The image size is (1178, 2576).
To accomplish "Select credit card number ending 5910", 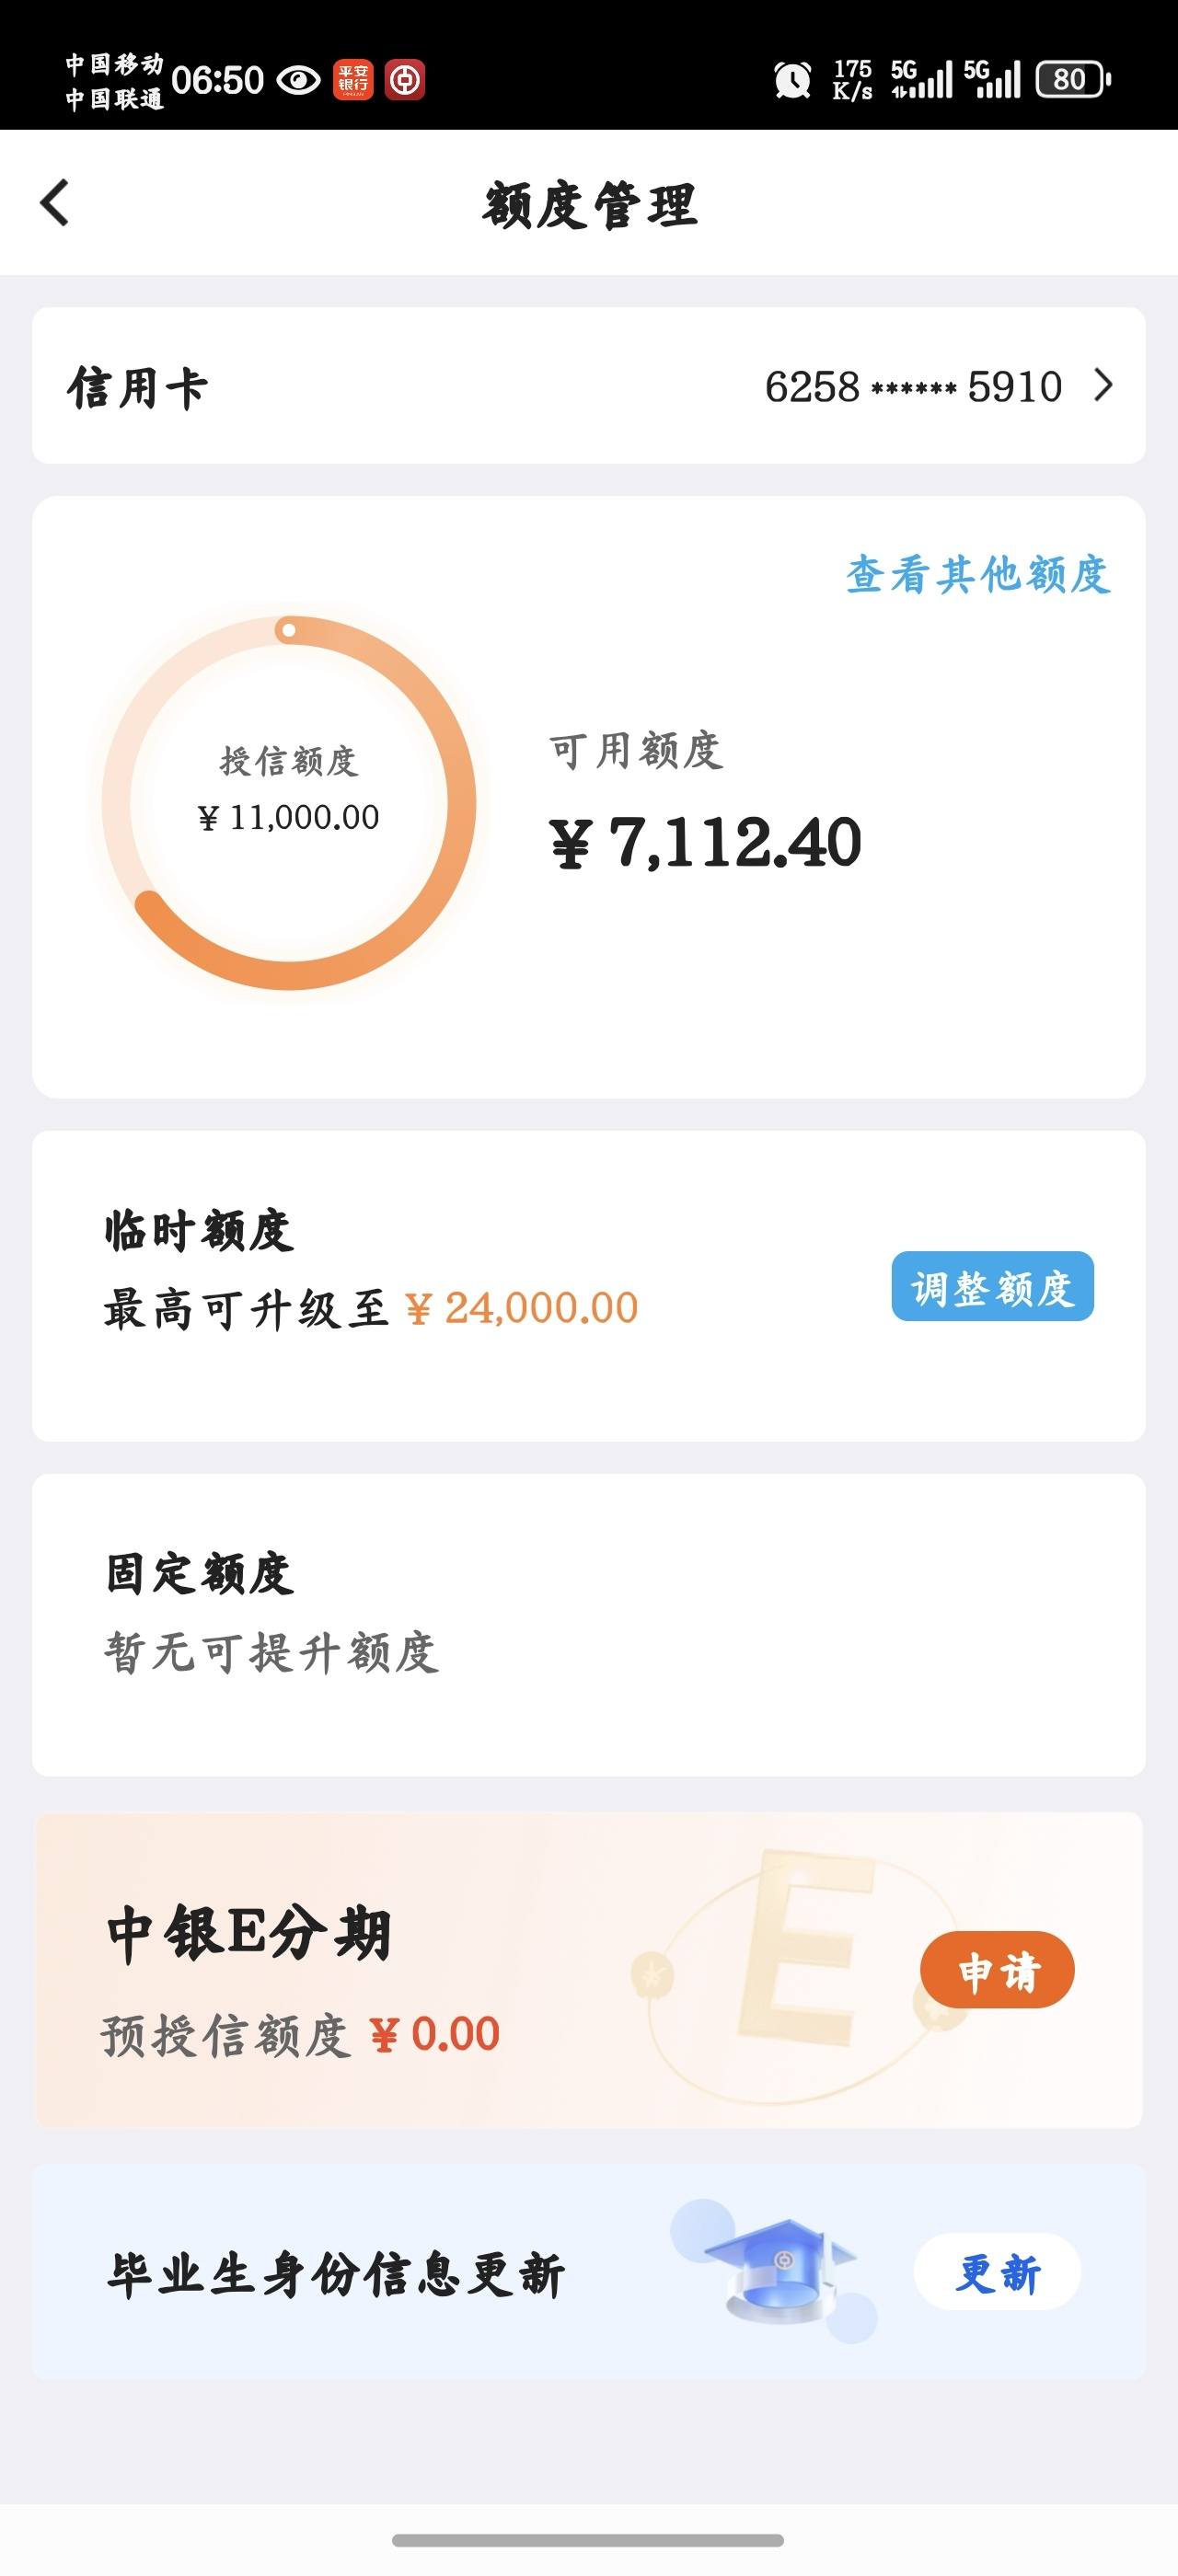I will point(913,386).
